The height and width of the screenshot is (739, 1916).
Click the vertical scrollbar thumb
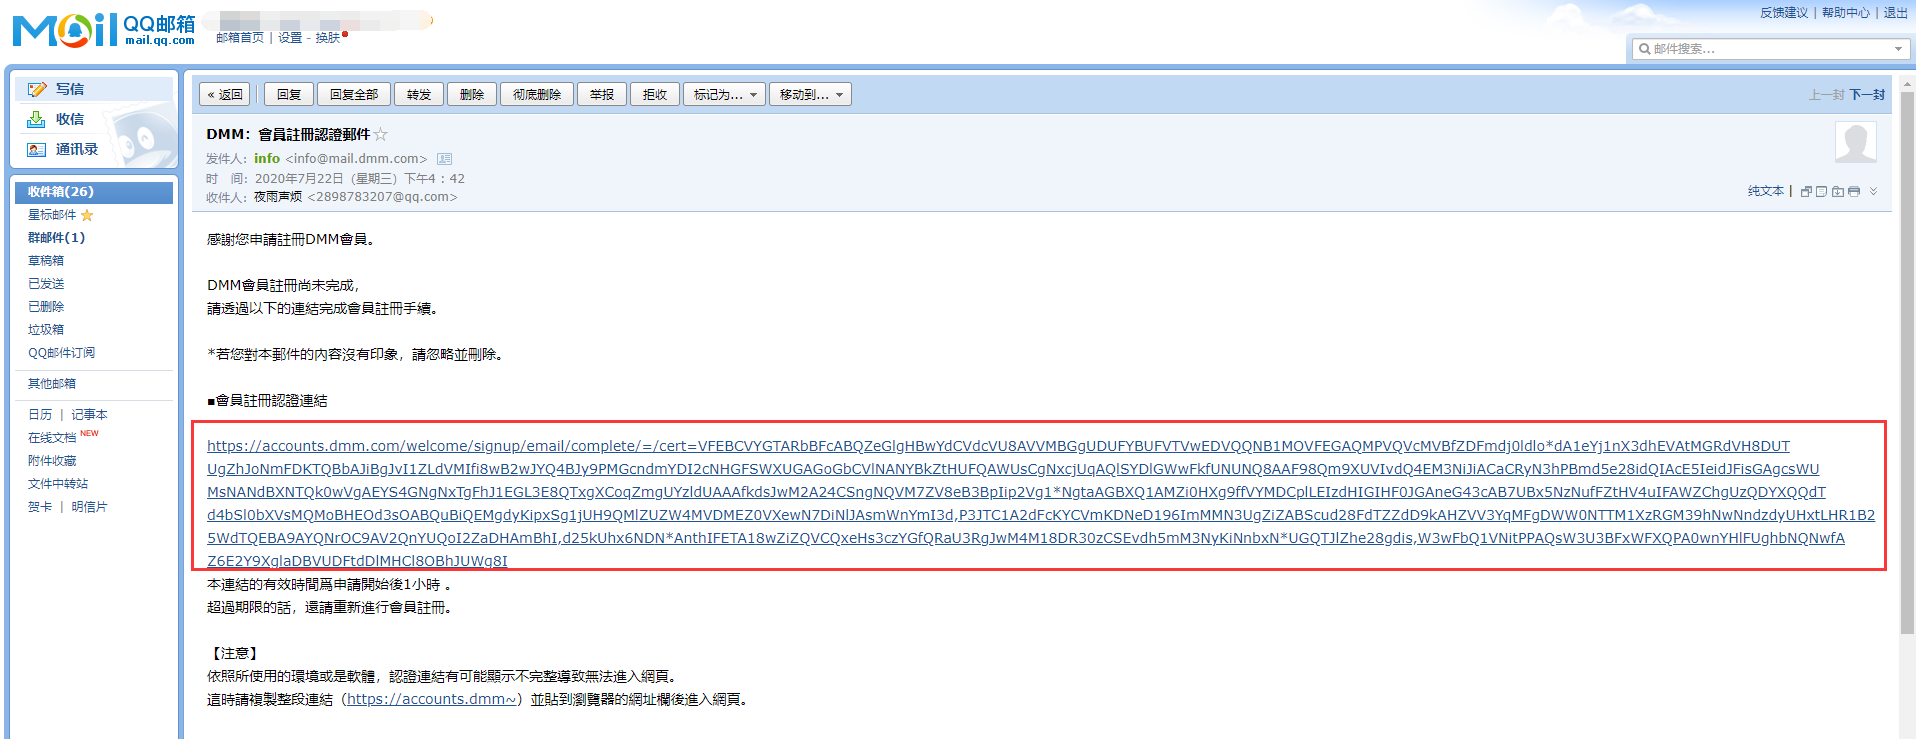[x=1907, y=363]
